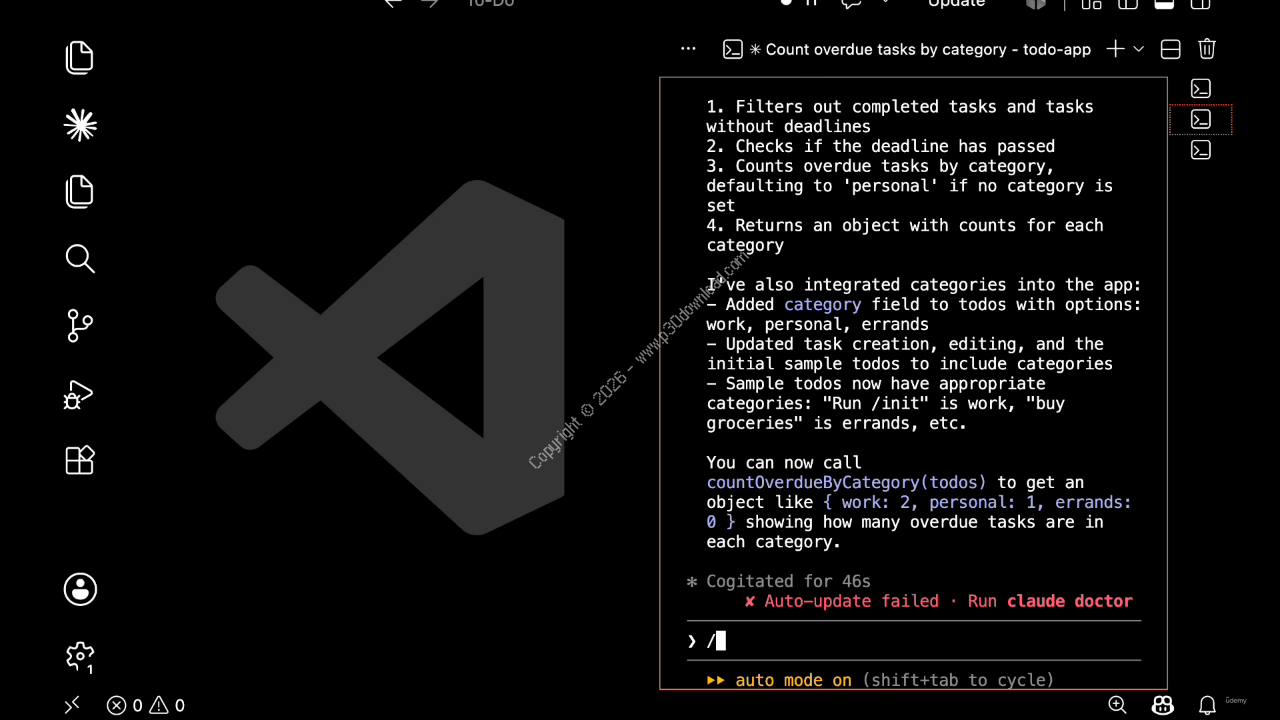Viewport: 1280px width, 720px height.
Task: Open the Search view in the activity bar
Action: click(80, 259)
